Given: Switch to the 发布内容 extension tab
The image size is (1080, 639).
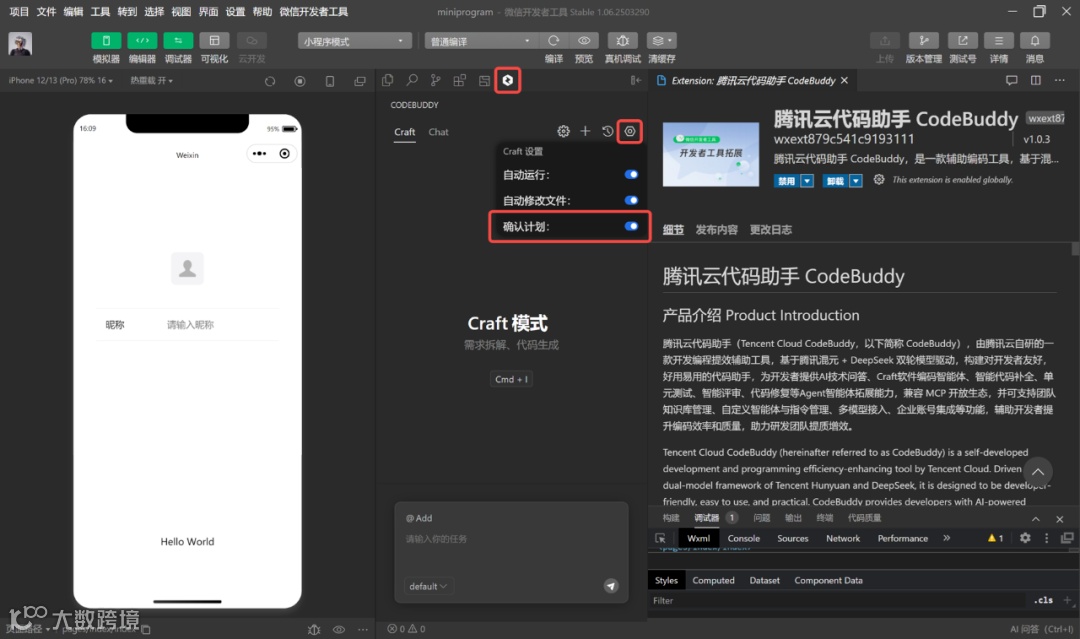Looking at the screenshot, I should click(x=716, y=230).
